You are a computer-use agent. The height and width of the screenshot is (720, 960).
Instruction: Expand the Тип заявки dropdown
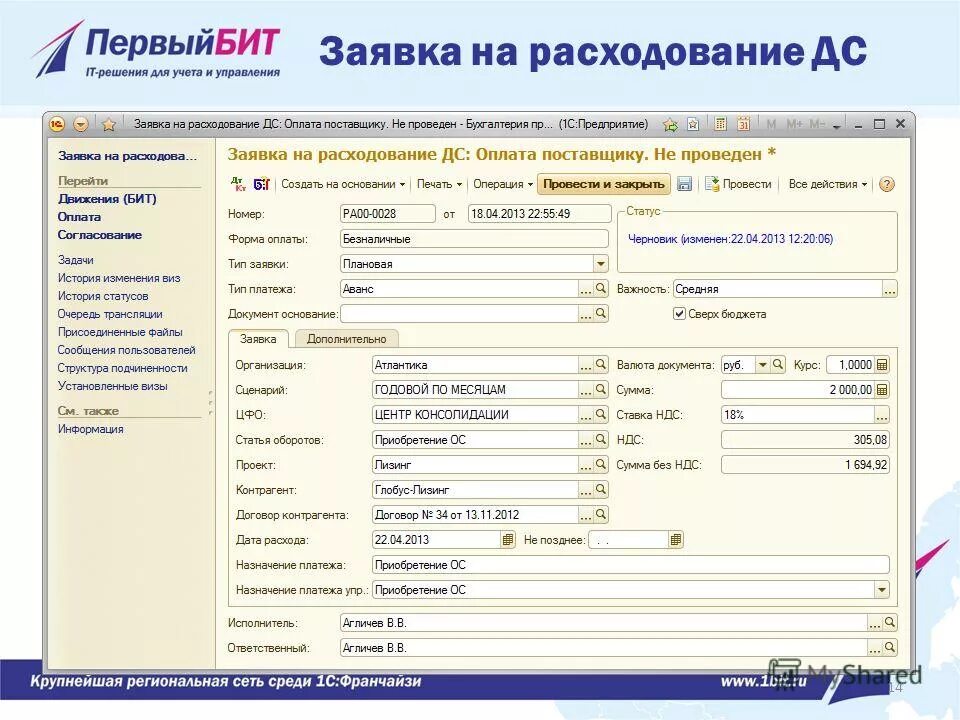600,262
